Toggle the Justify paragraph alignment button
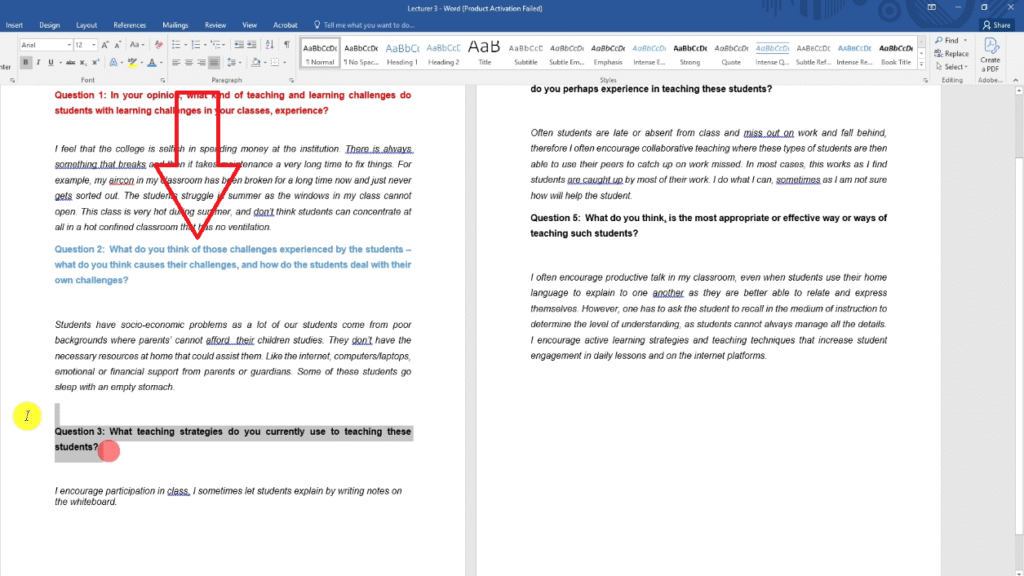The width and height of the screenshot is (1024, 576). point(214,62)
